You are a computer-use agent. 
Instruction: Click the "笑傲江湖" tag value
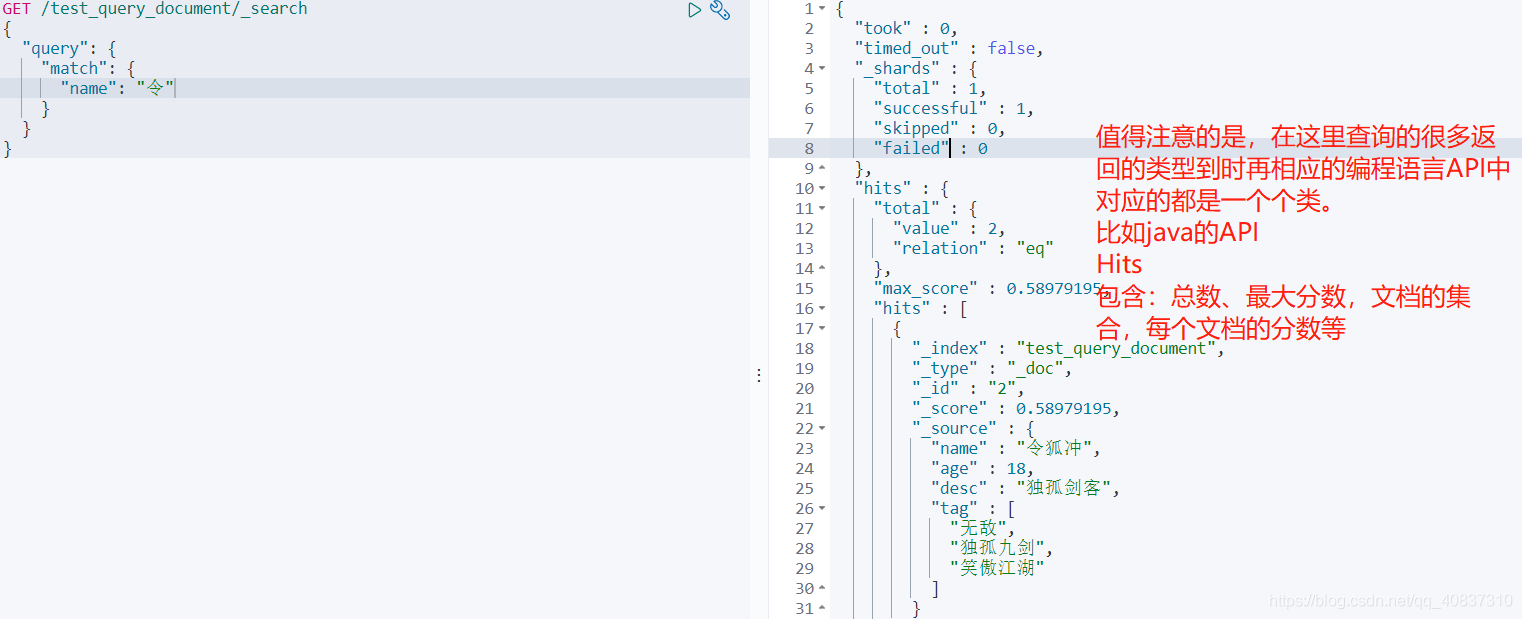[996, 568]
